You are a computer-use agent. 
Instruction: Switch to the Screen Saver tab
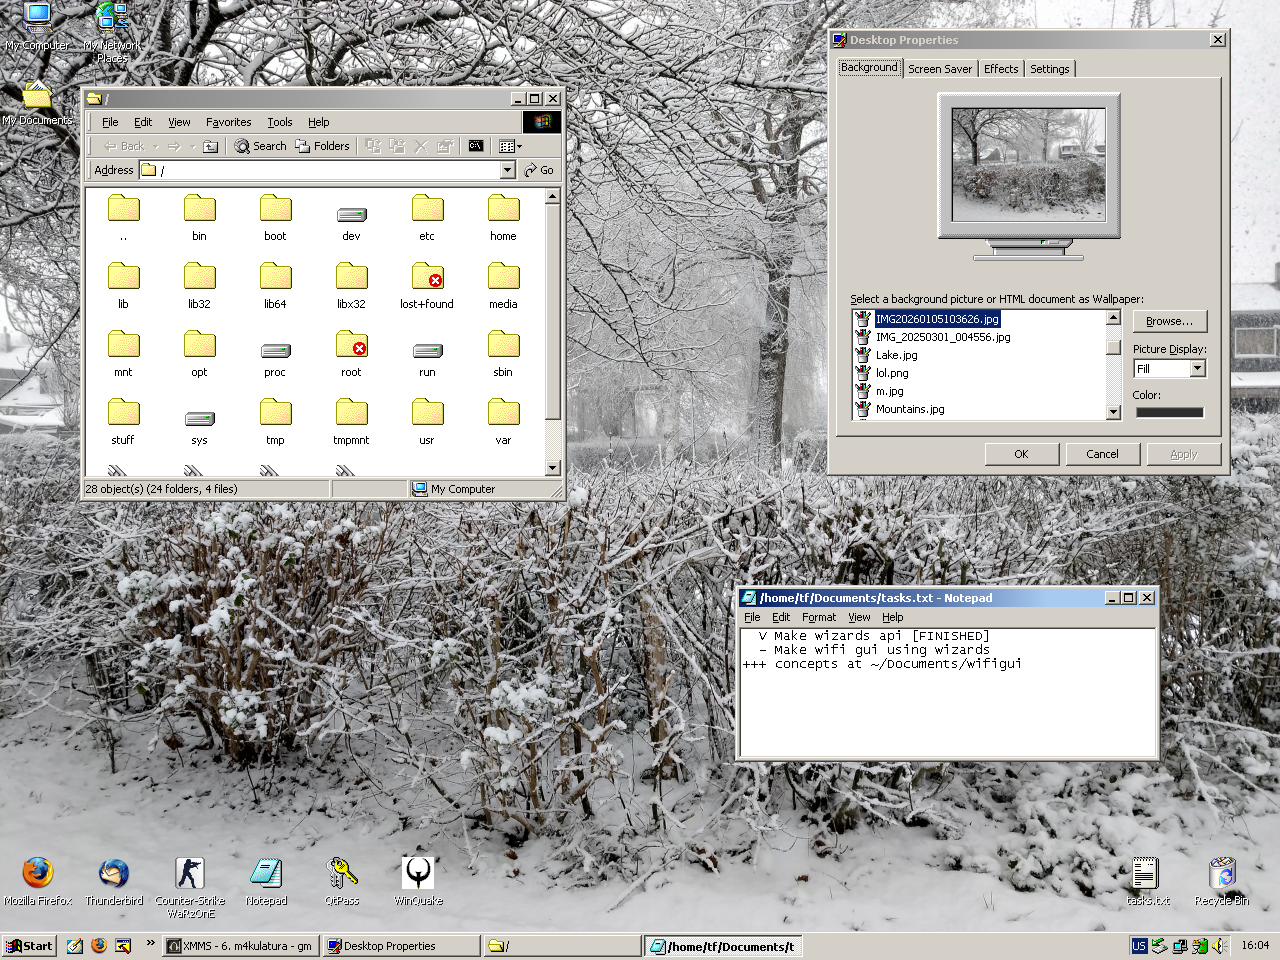pos(940,69)
